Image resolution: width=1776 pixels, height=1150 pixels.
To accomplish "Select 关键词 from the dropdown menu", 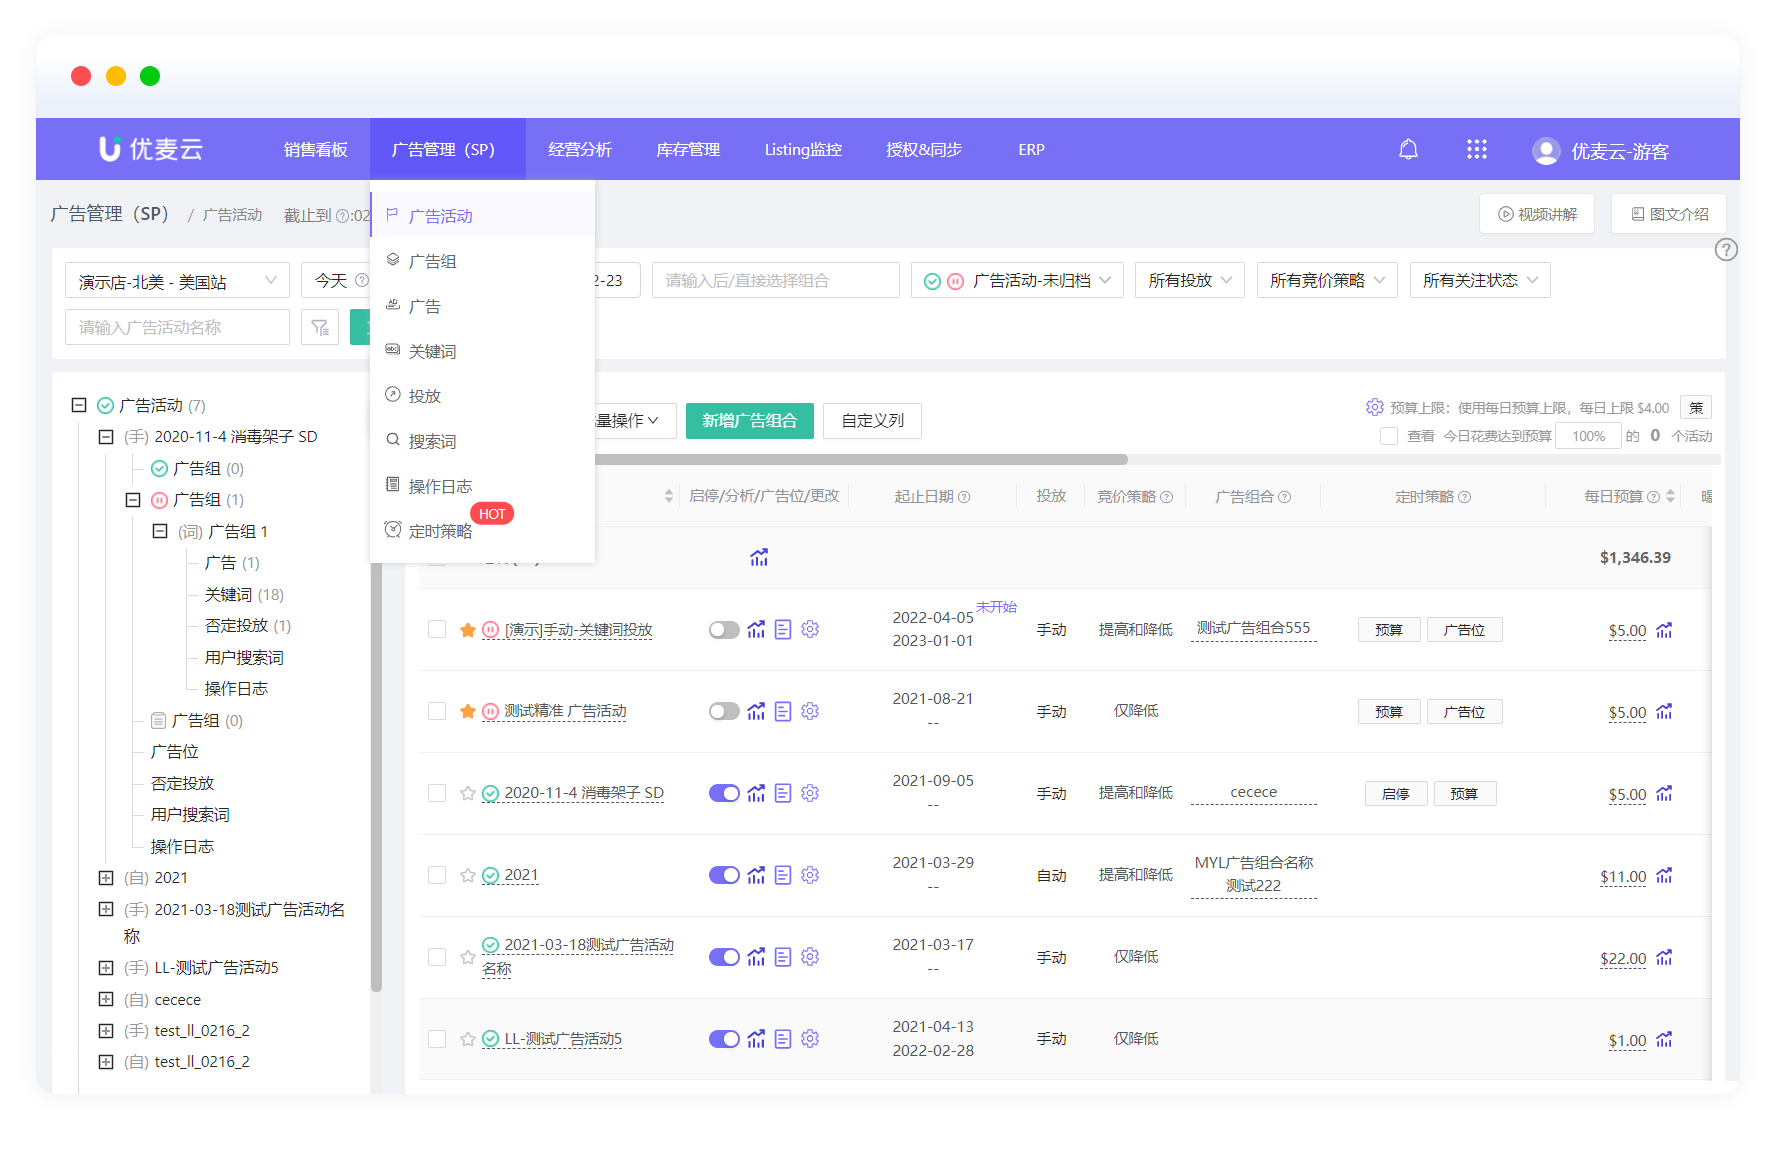I will point(432,351).
